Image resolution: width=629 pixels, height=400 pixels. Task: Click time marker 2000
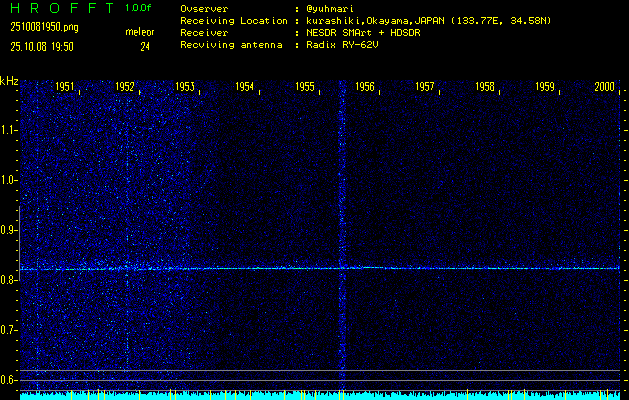coord(605,87)
